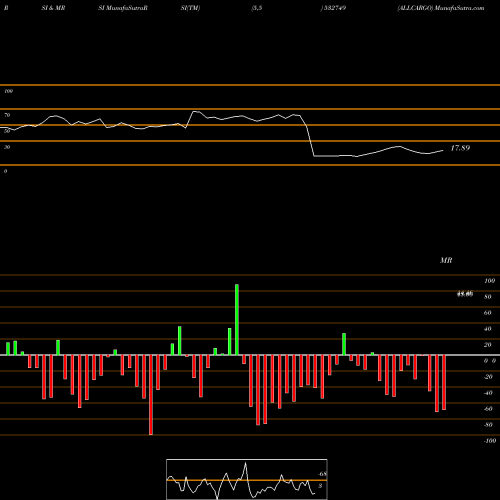Click the 'SI MunafaSutraR' header text
The height and width of the screenshot is (500, 500).
point(123,8)
